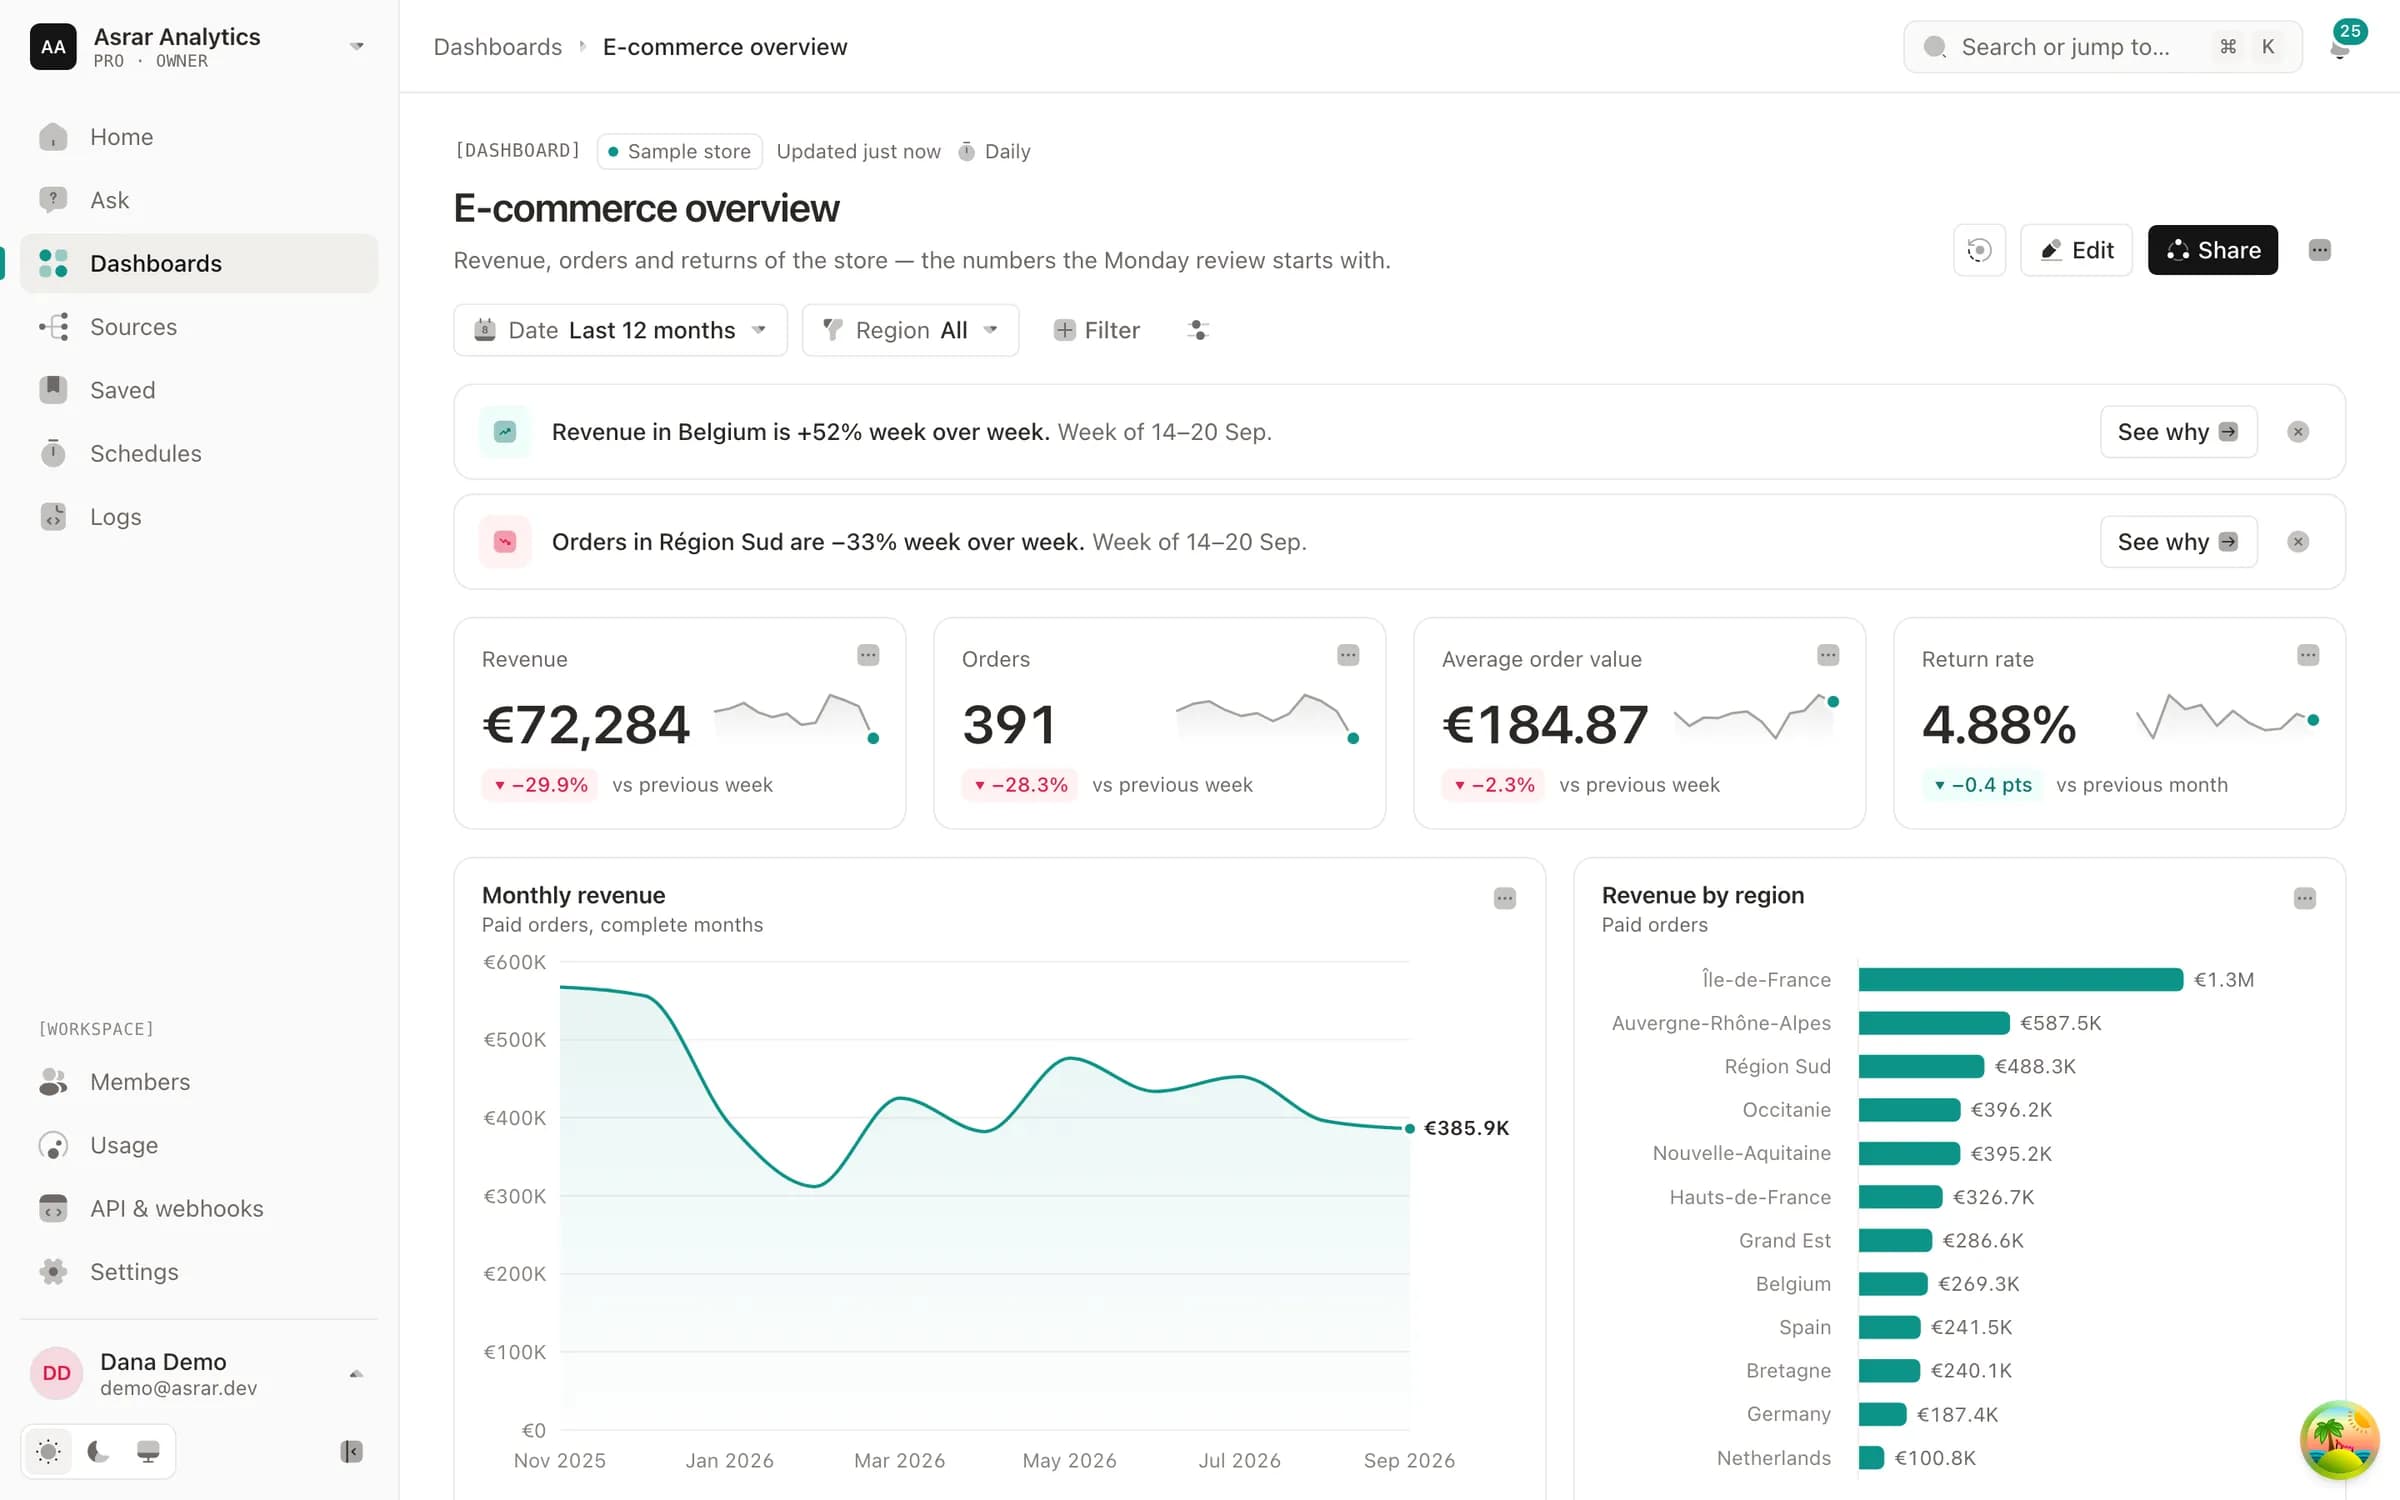2400x1500 pixels.
Task: Focus the Search or jump to field
Action: point(2102,47)
